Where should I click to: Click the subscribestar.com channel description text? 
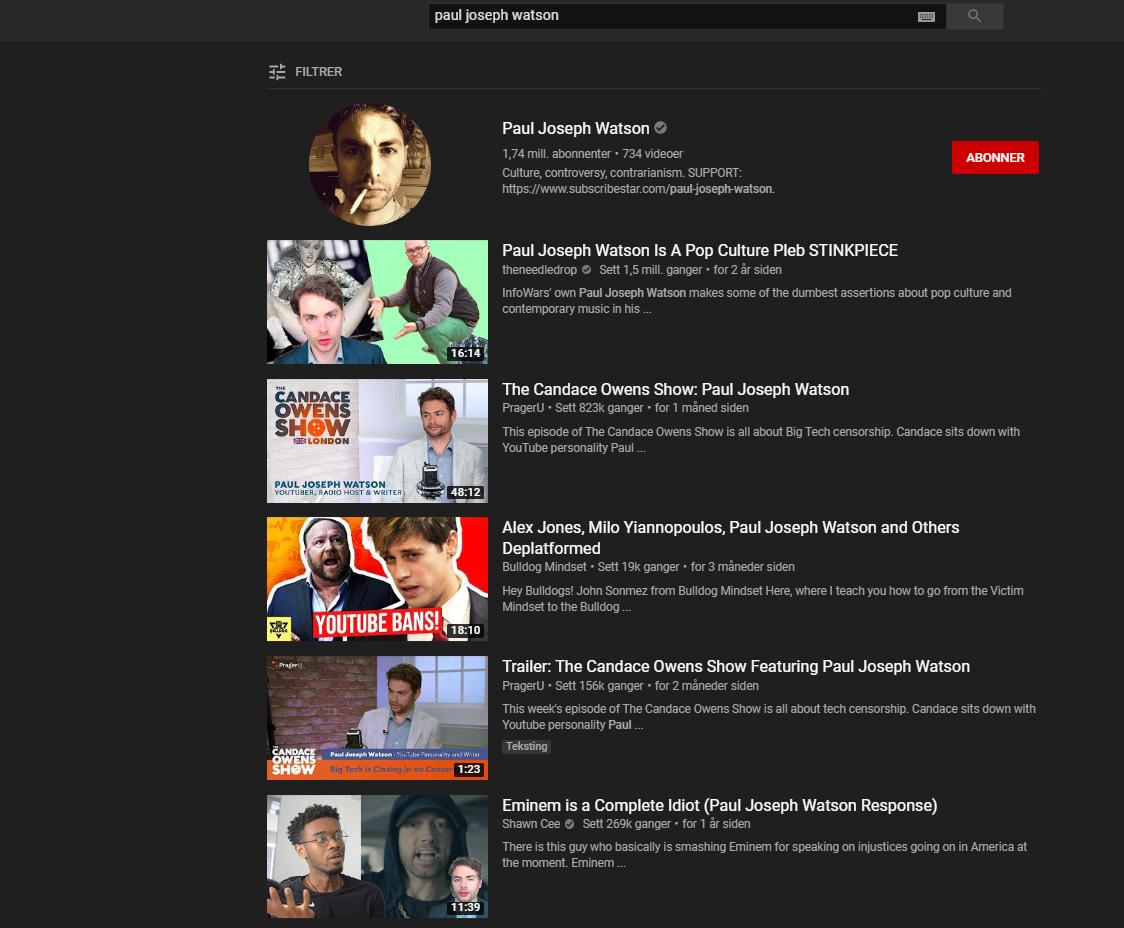[638, 181]
